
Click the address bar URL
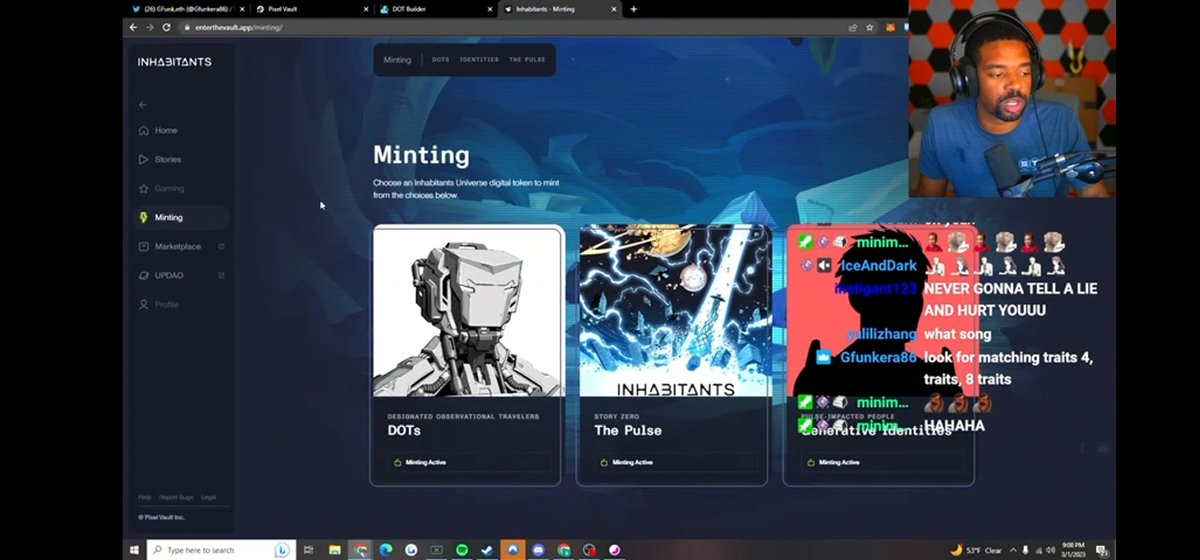coord(237,27)
